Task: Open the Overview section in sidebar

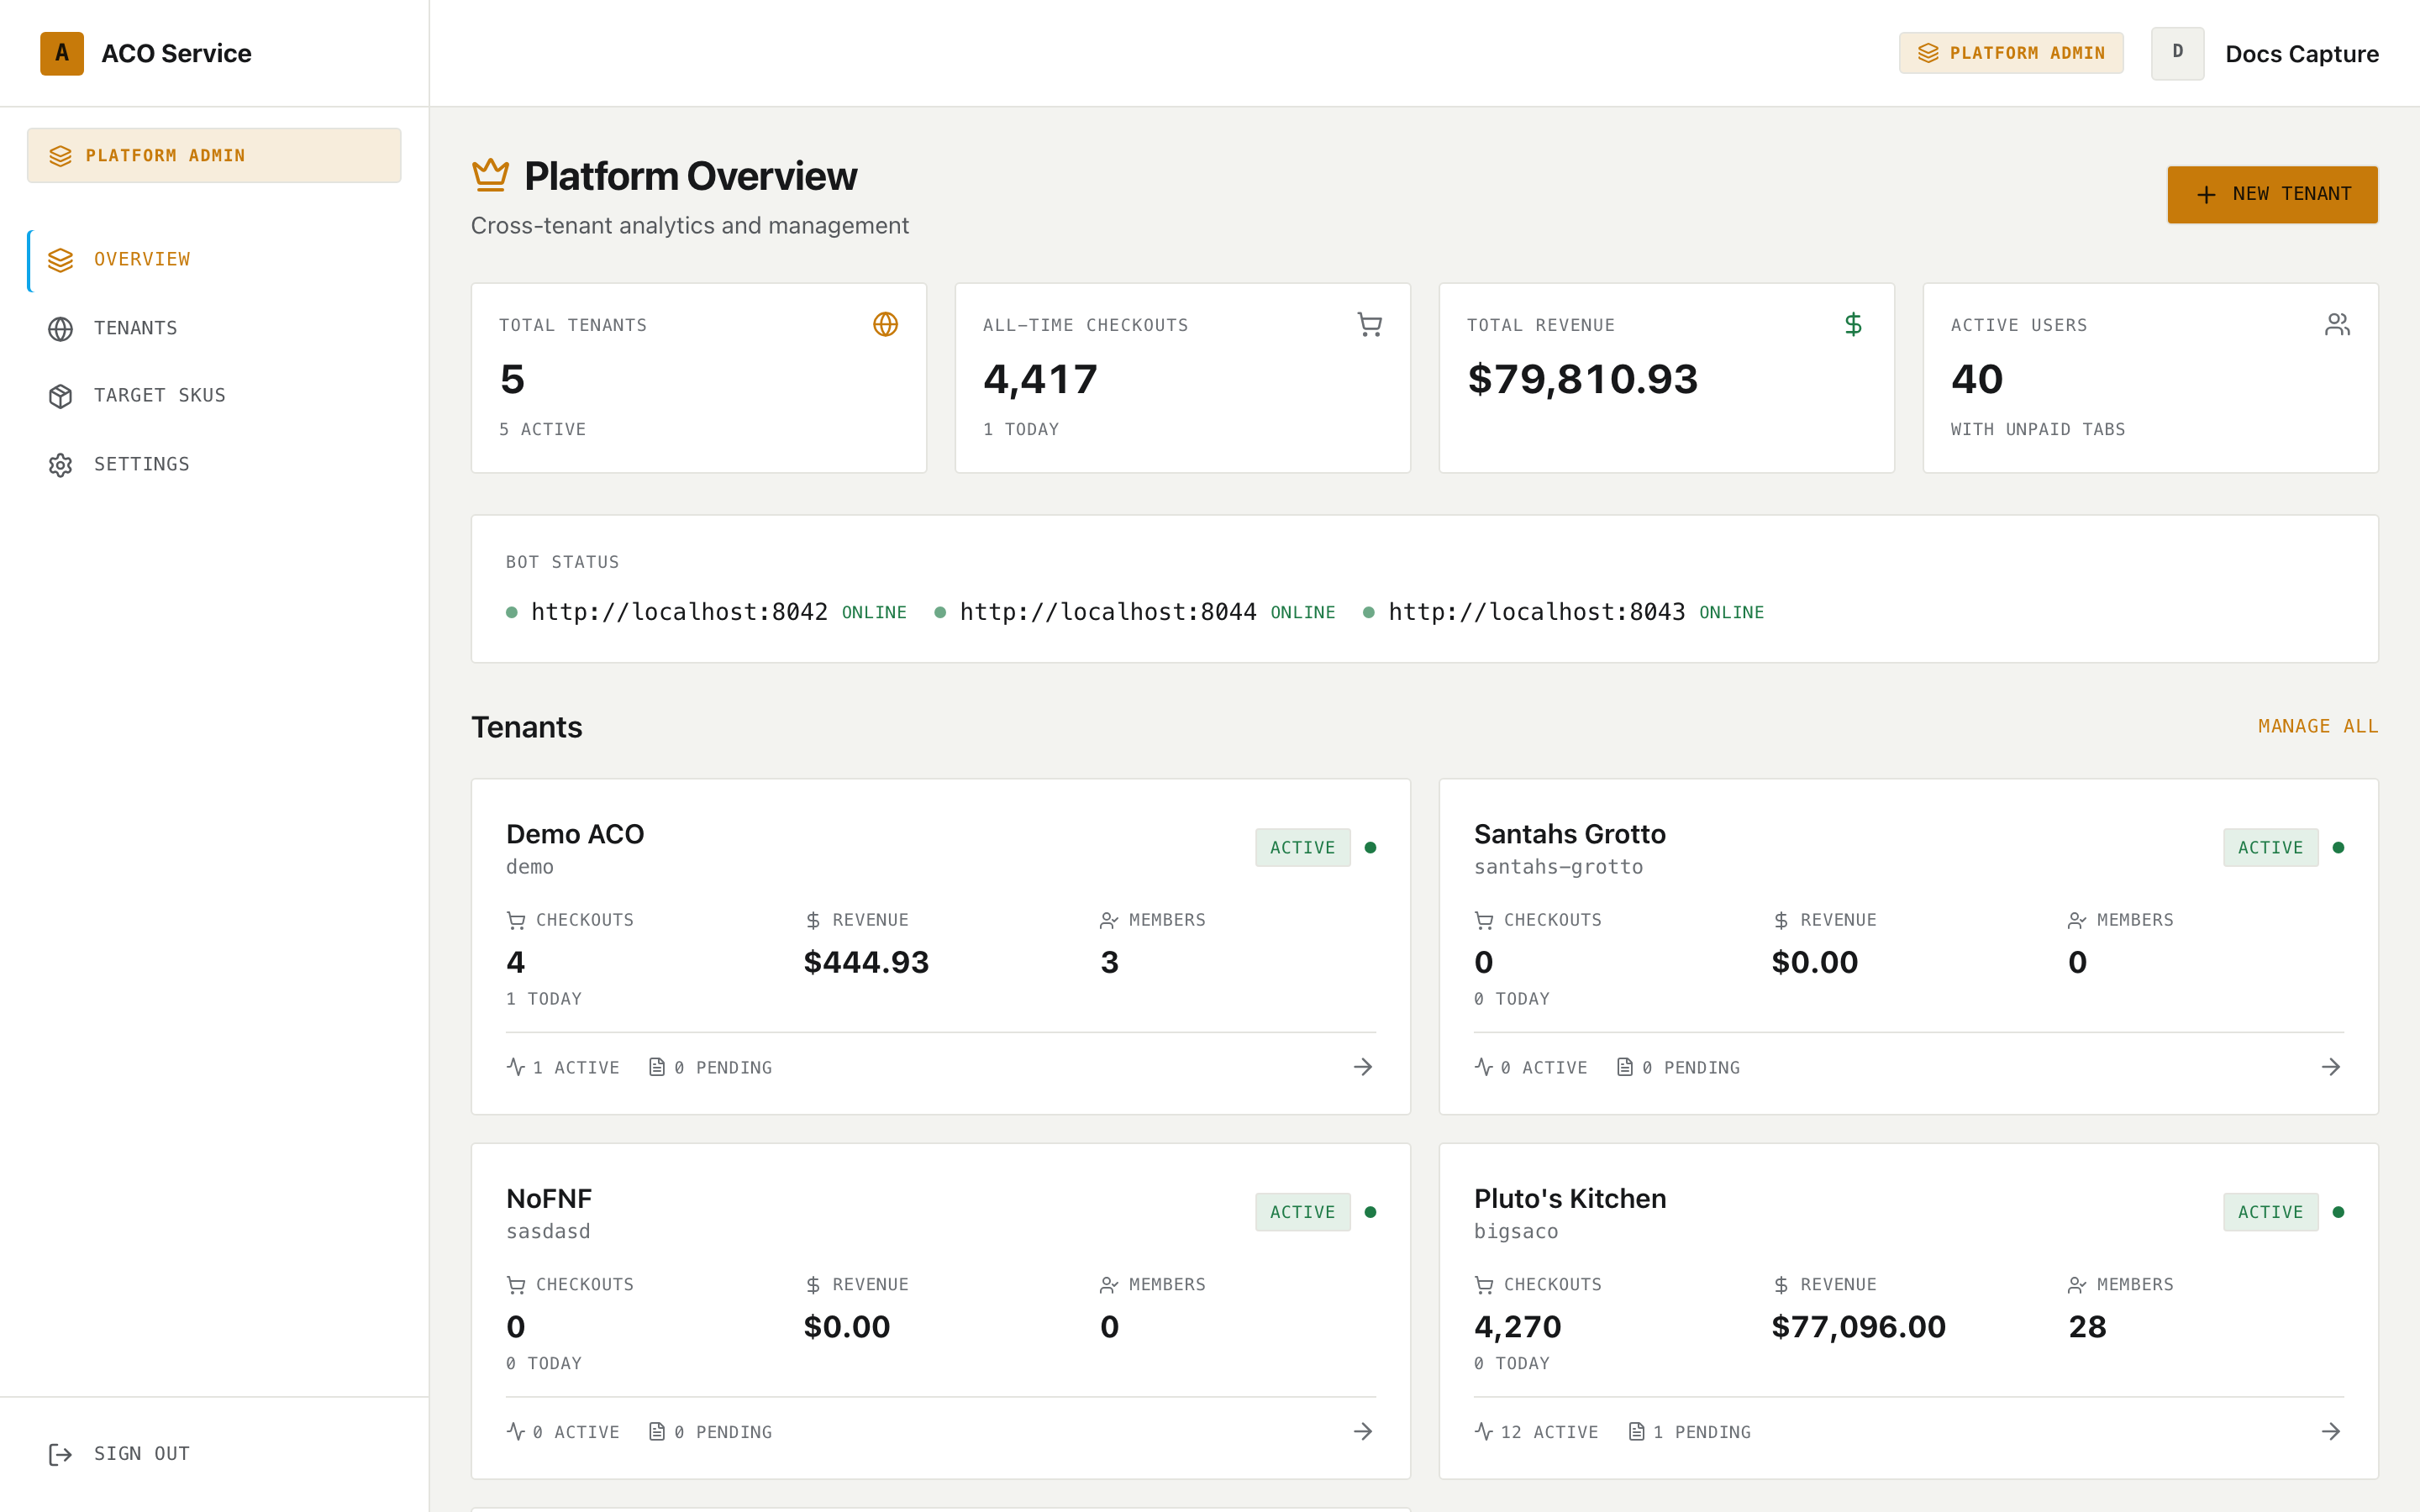Action: coord(214,260)
